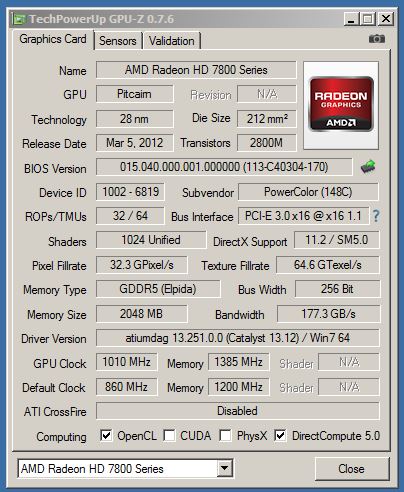Viewport: 404px width, 492px height.
Task: Click the Bus Interface question mark
Action: (x=376, y=216)
